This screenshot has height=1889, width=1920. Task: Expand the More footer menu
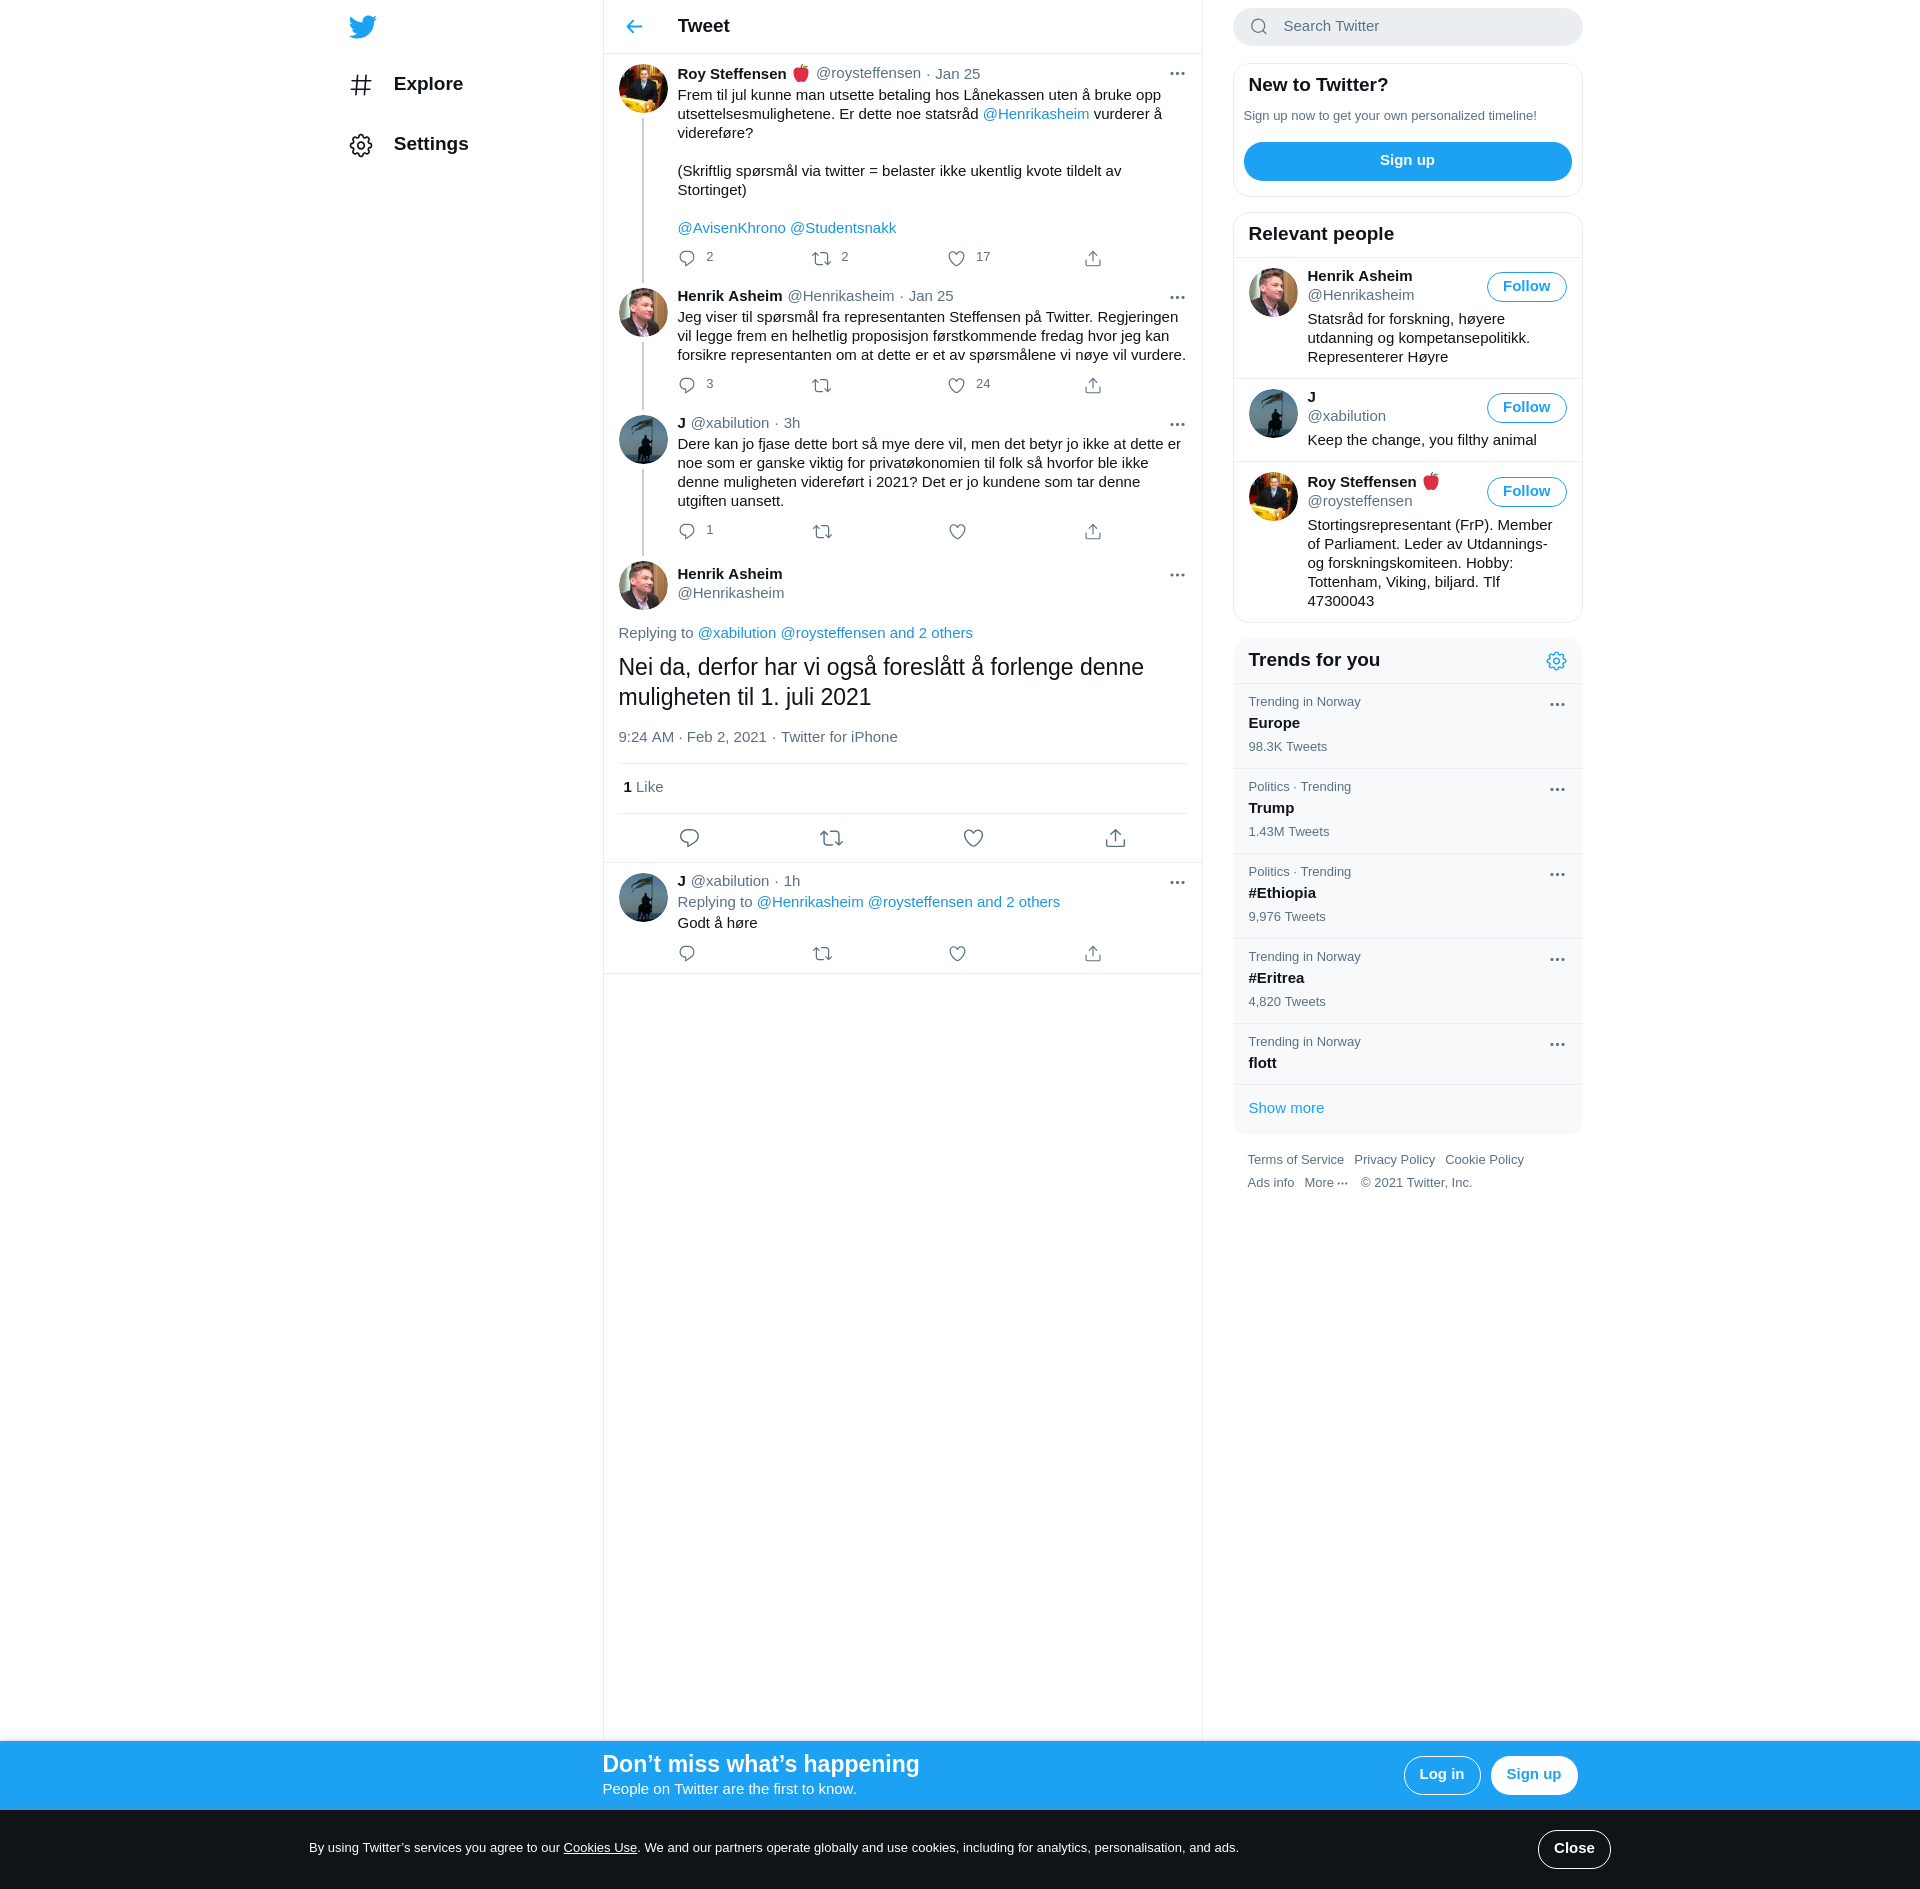coord(1326,1183)
